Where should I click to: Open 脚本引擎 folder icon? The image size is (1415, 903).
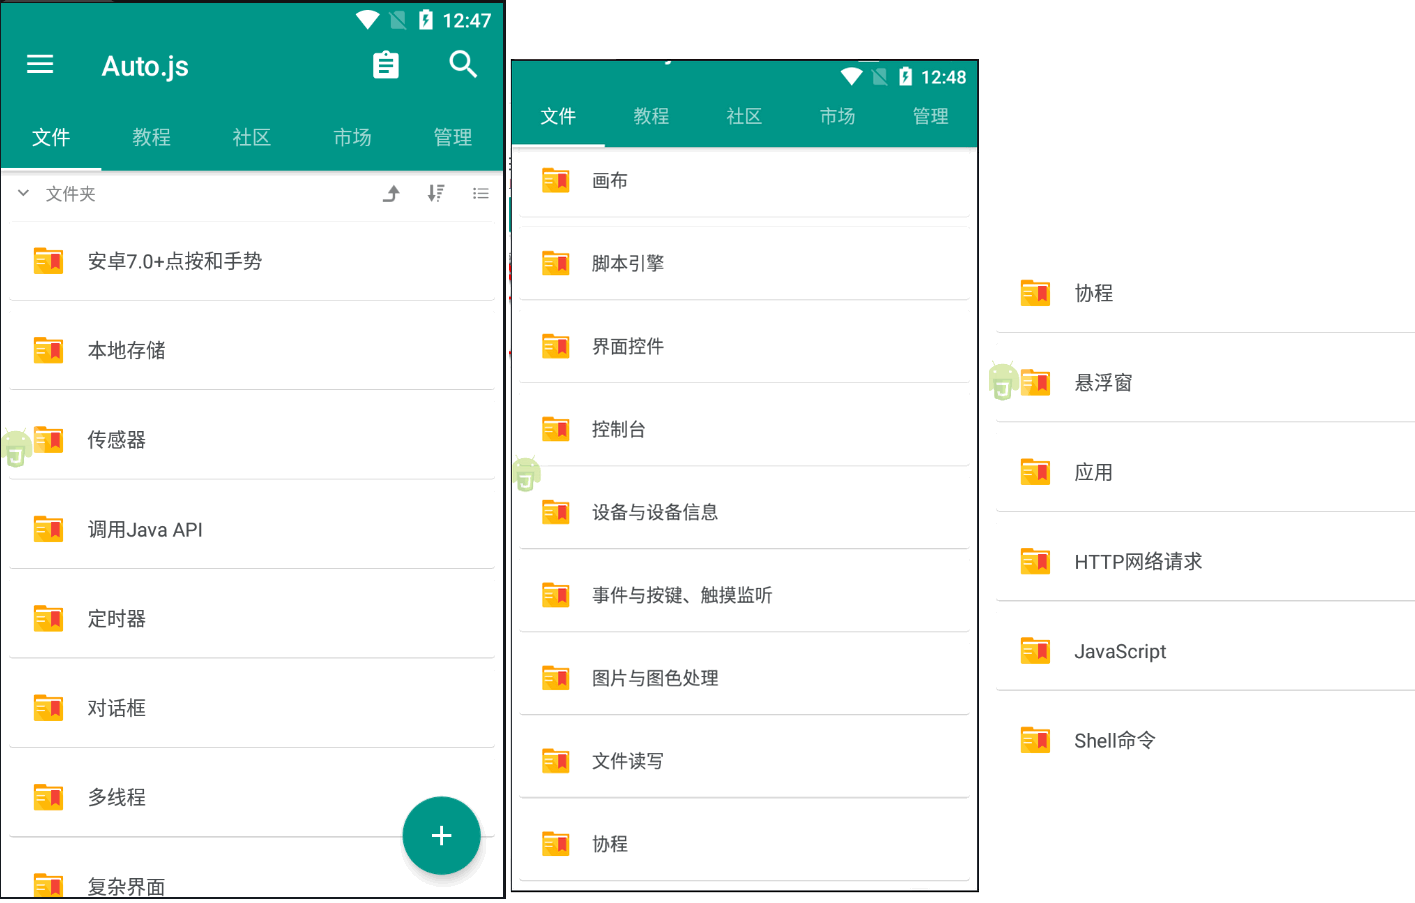(x=556, y=263)
